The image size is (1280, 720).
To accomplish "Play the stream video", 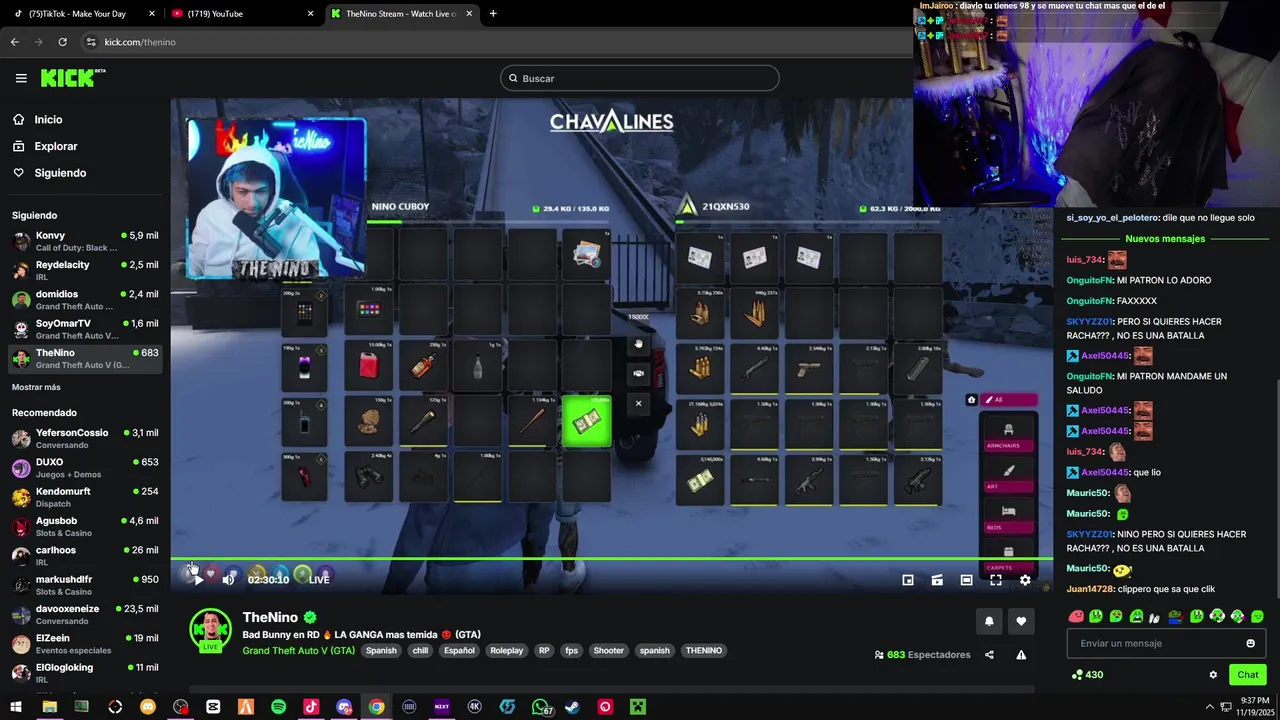I will pos(198,579).
